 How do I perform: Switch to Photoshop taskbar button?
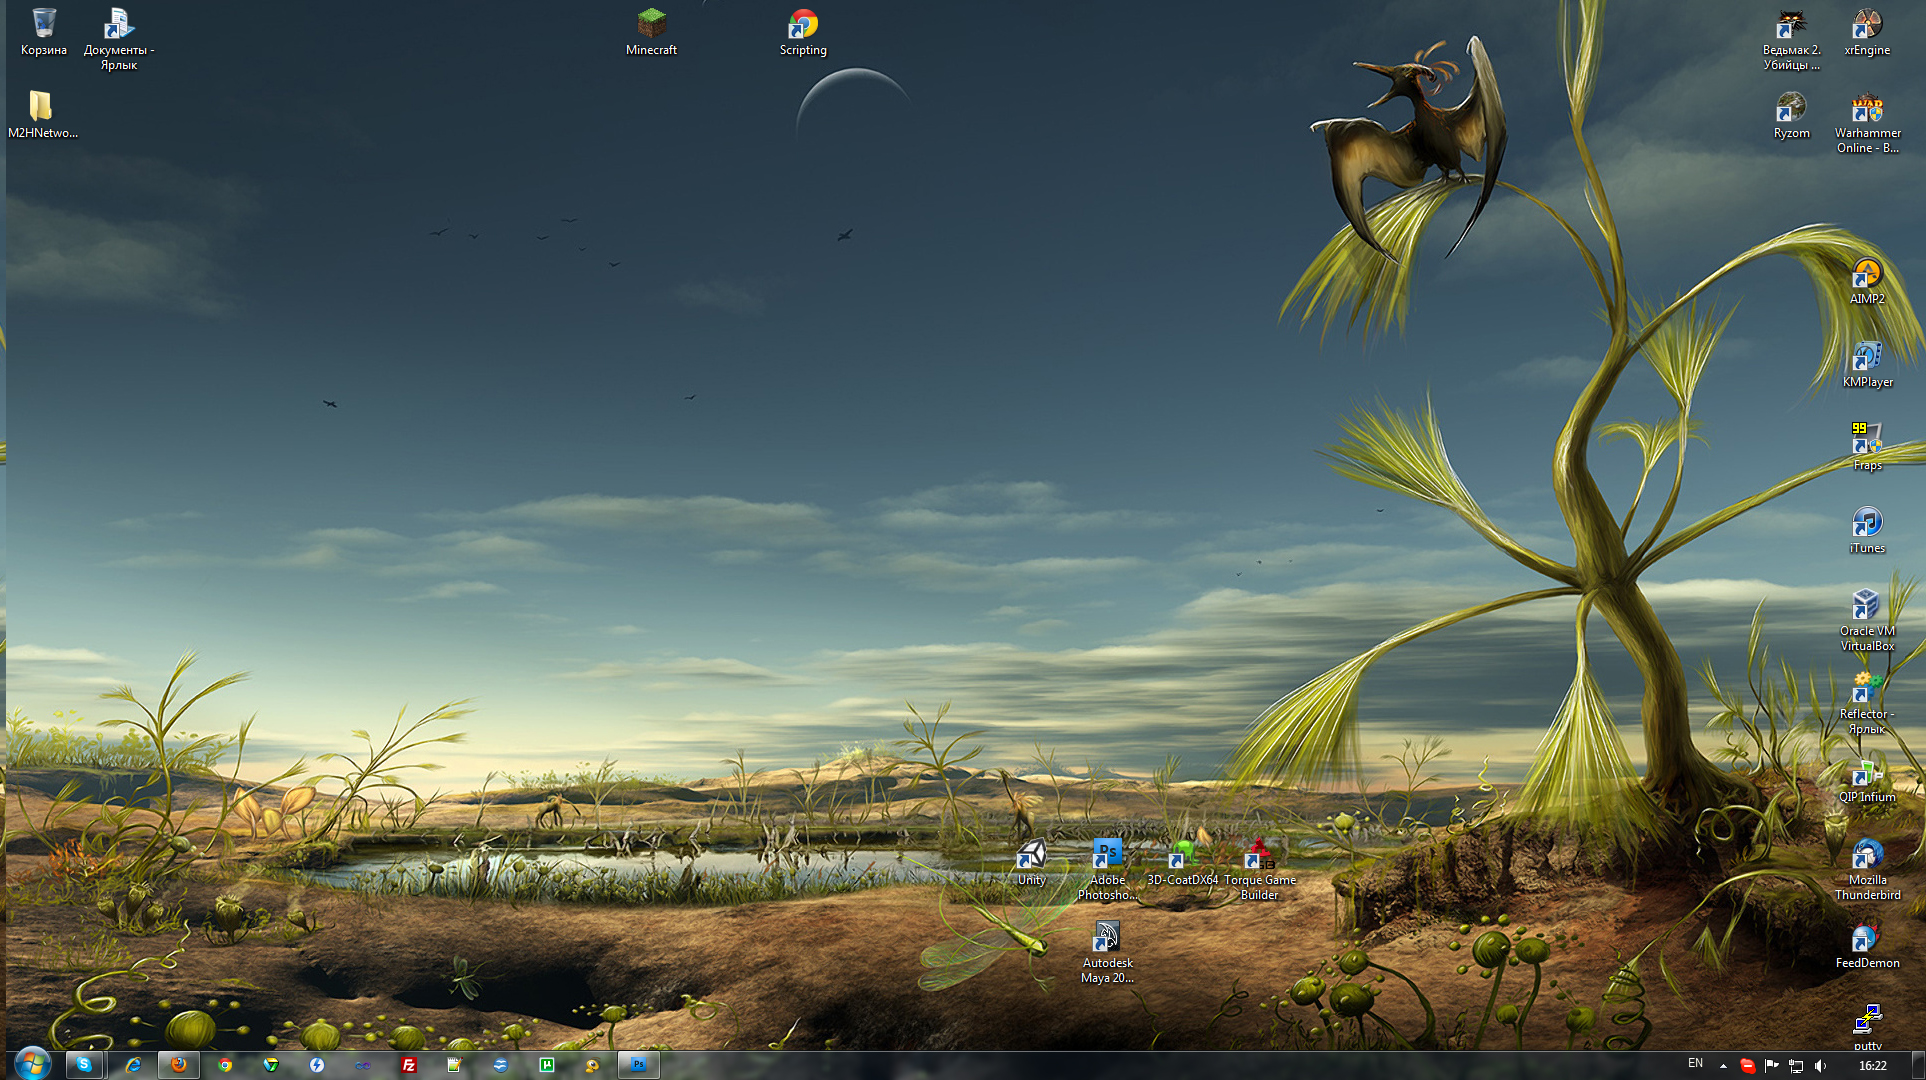tap(638, 1065)
